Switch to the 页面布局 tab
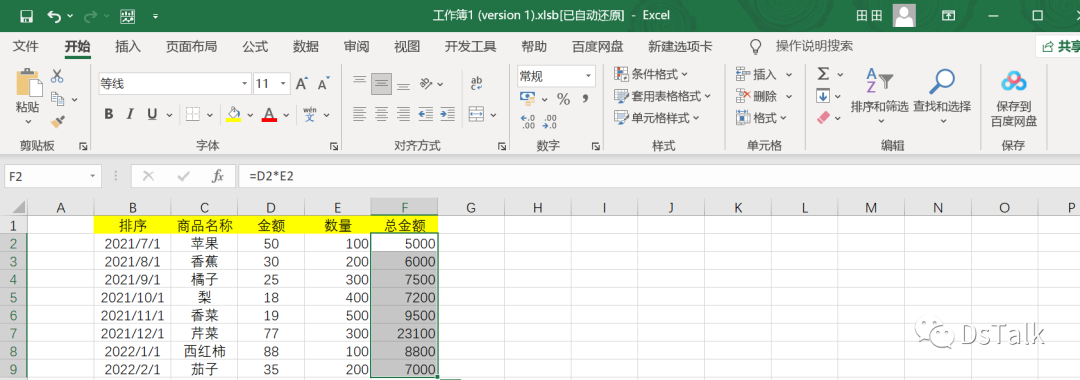 [x=191, y=47]
